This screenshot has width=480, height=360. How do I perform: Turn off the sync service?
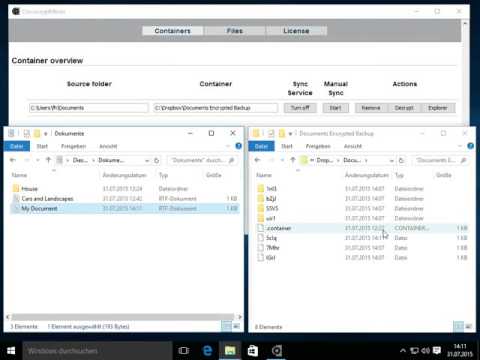tap(300, 108)
